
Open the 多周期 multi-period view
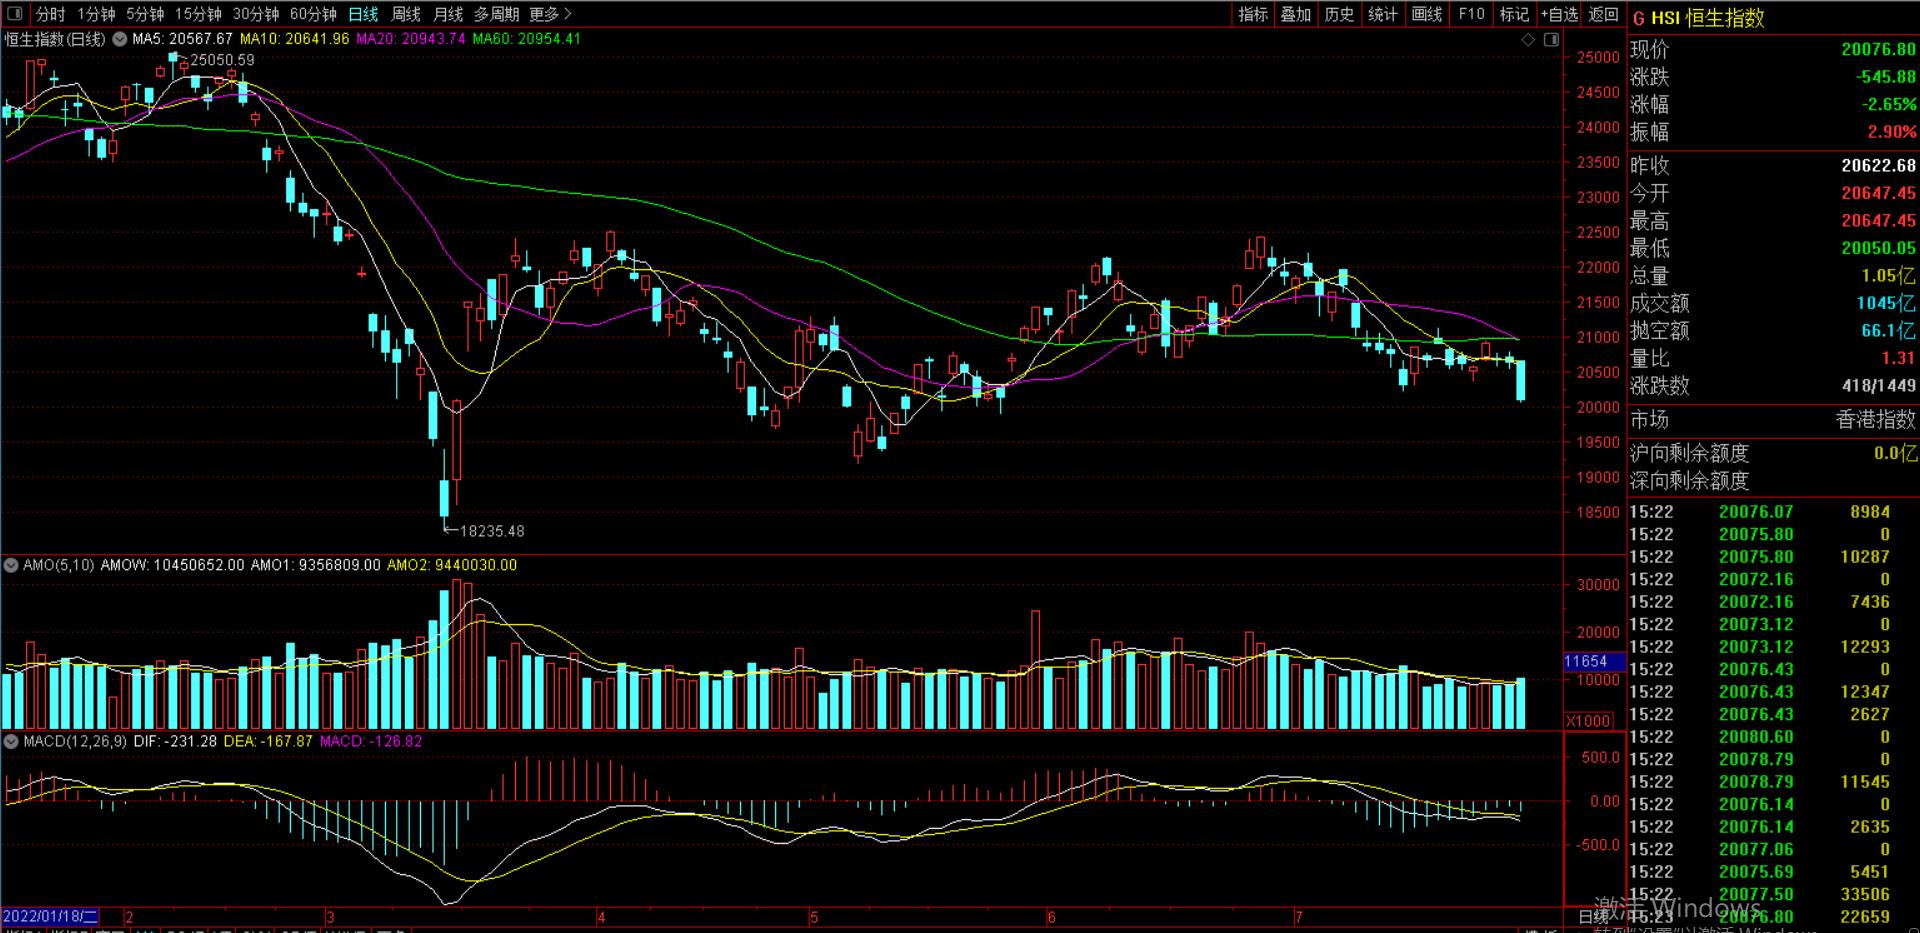[x=496, y=14]
